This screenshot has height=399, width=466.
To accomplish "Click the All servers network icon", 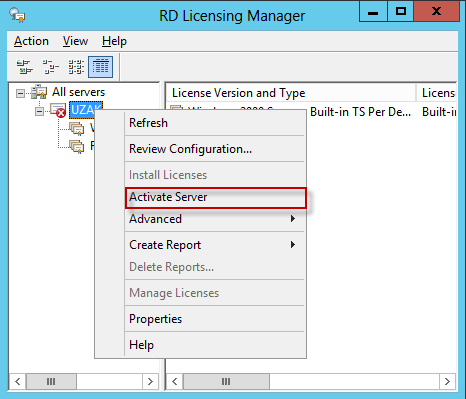I will tap(39, 92).
